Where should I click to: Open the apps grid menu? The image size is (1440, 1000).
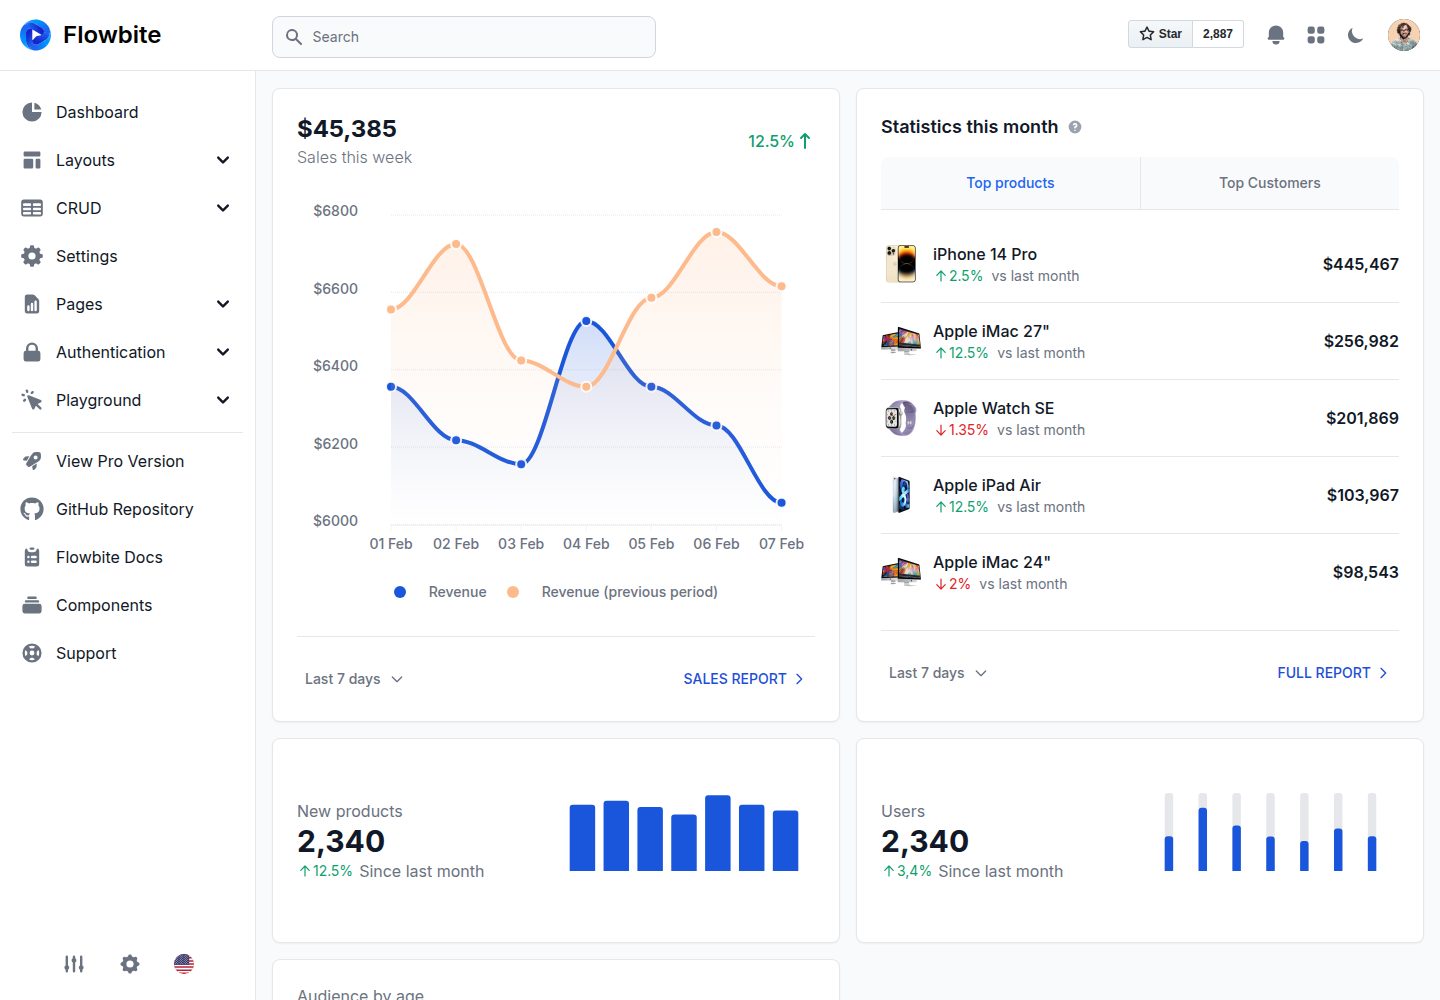[1316, 35]
